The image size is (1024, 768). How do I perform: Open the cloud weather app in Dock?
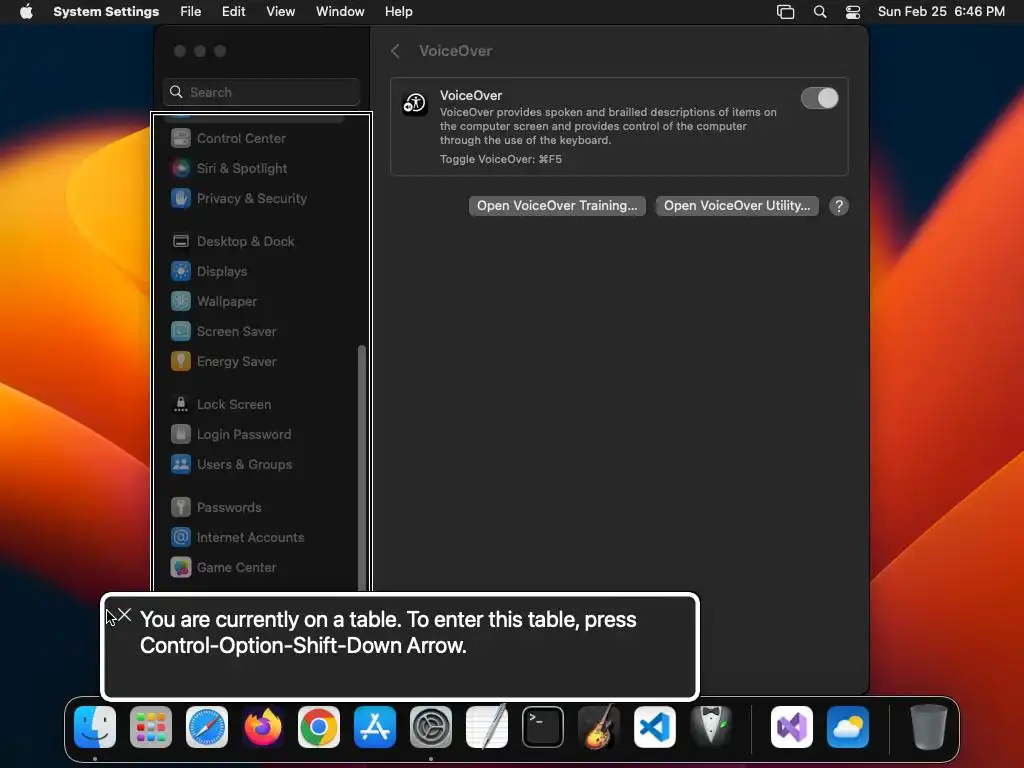848,728
